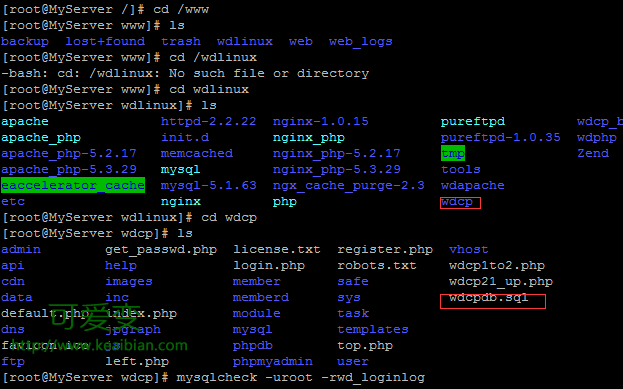Image resolution: width=623 pixels, height=389 pixels.
Task: Click the boxed 'wdcp' directory name
Action: 457,202
